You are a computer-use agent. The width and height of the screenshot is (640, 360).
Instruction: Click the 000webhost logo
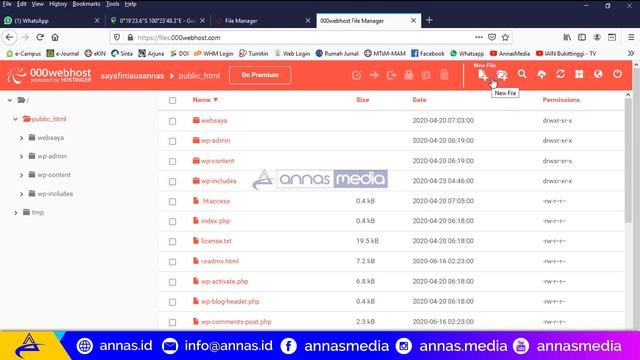click(x=49, y=75)
